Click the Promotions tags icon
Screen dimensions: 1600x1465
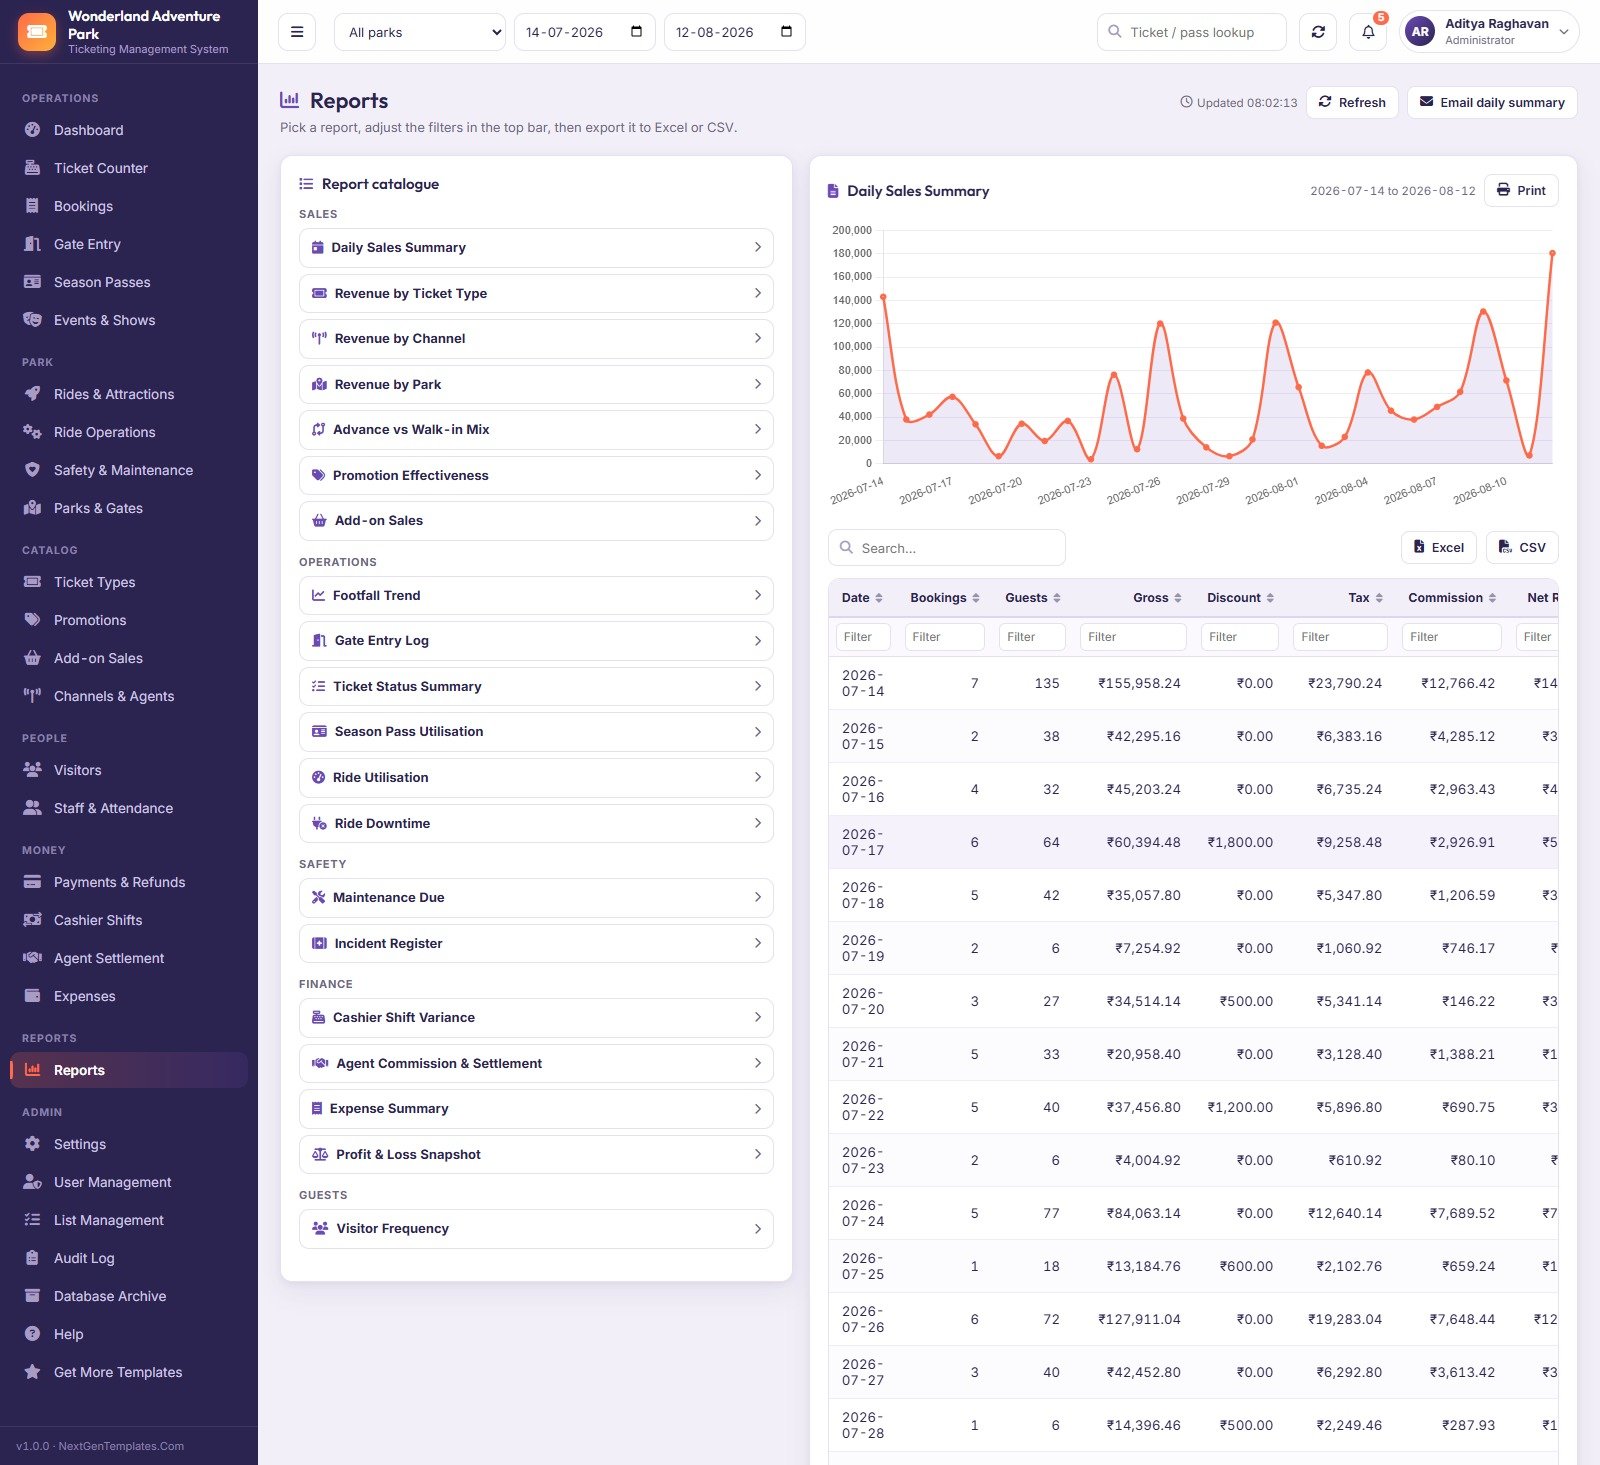[x=33, y=620]
